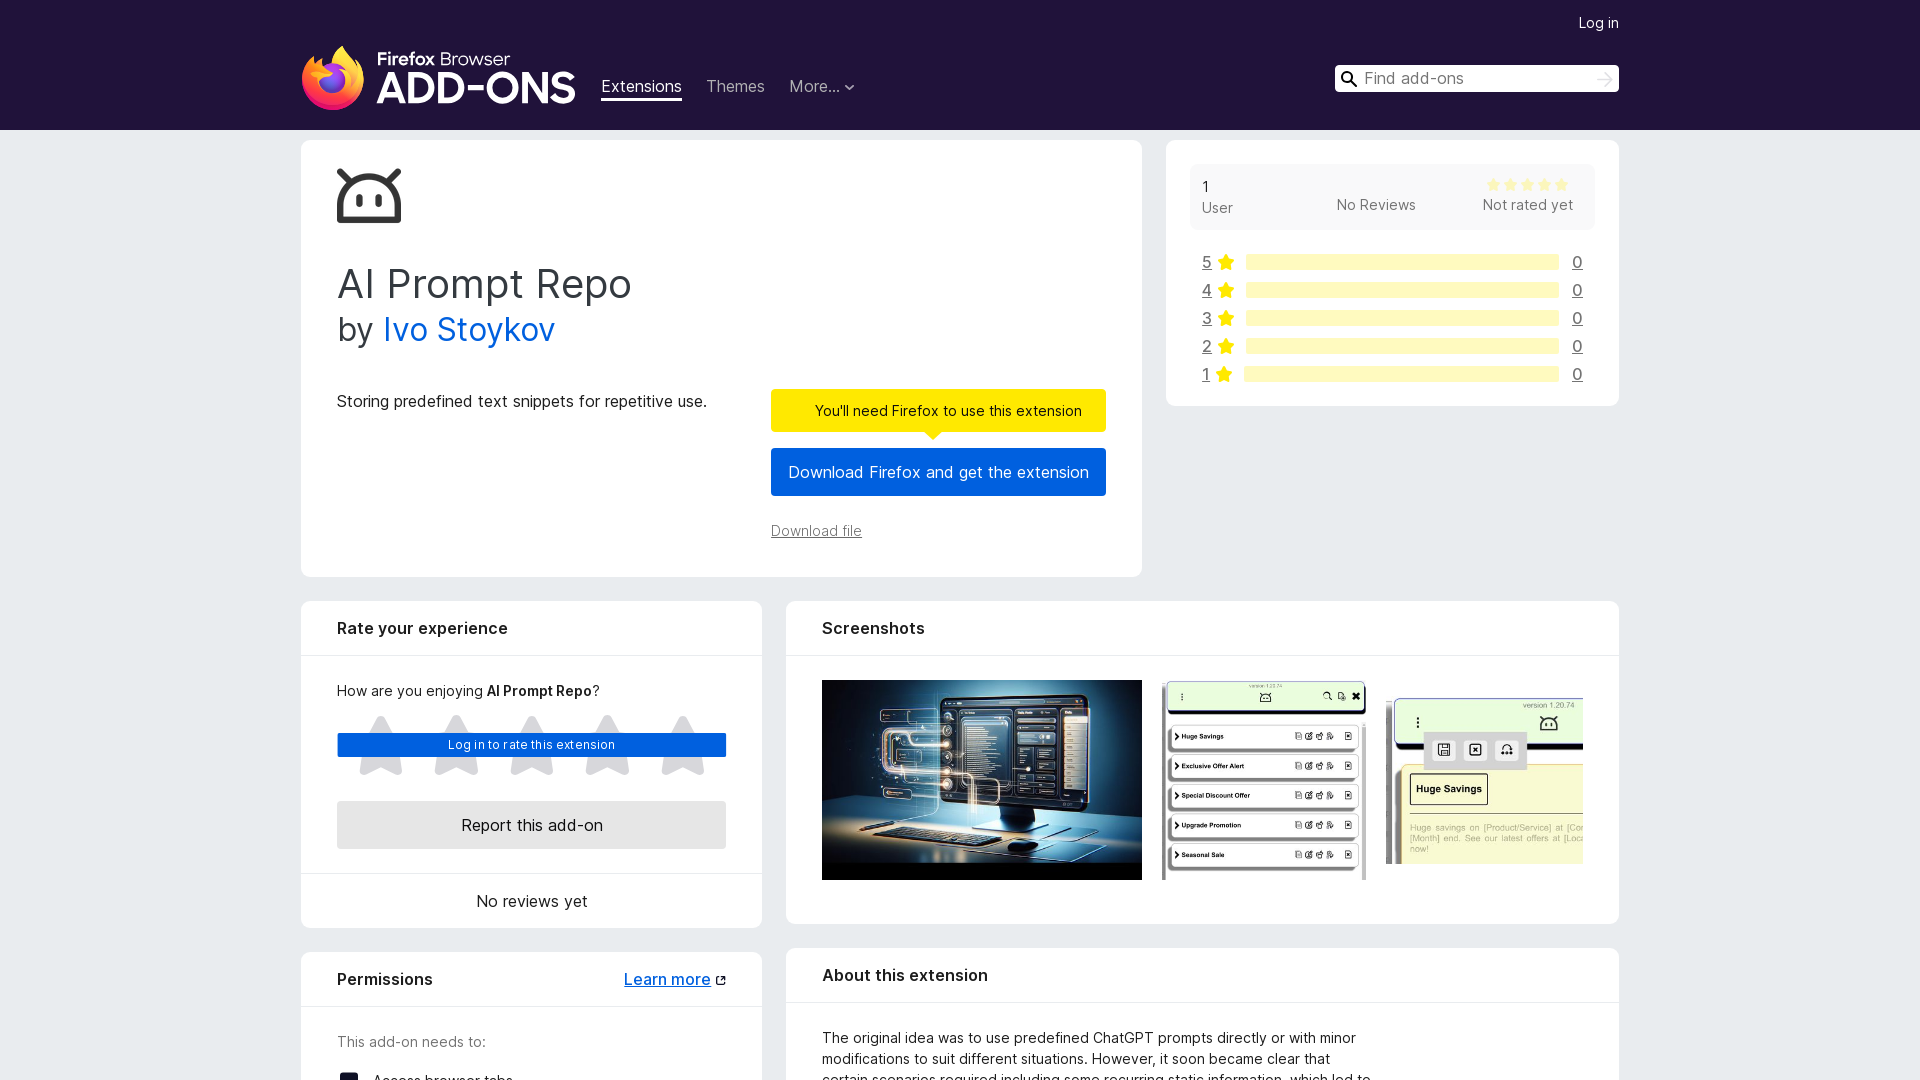Open the prompt list screenshot thumbnail
Viewport: 1920px width, 1080px height.
(1264, 780)
